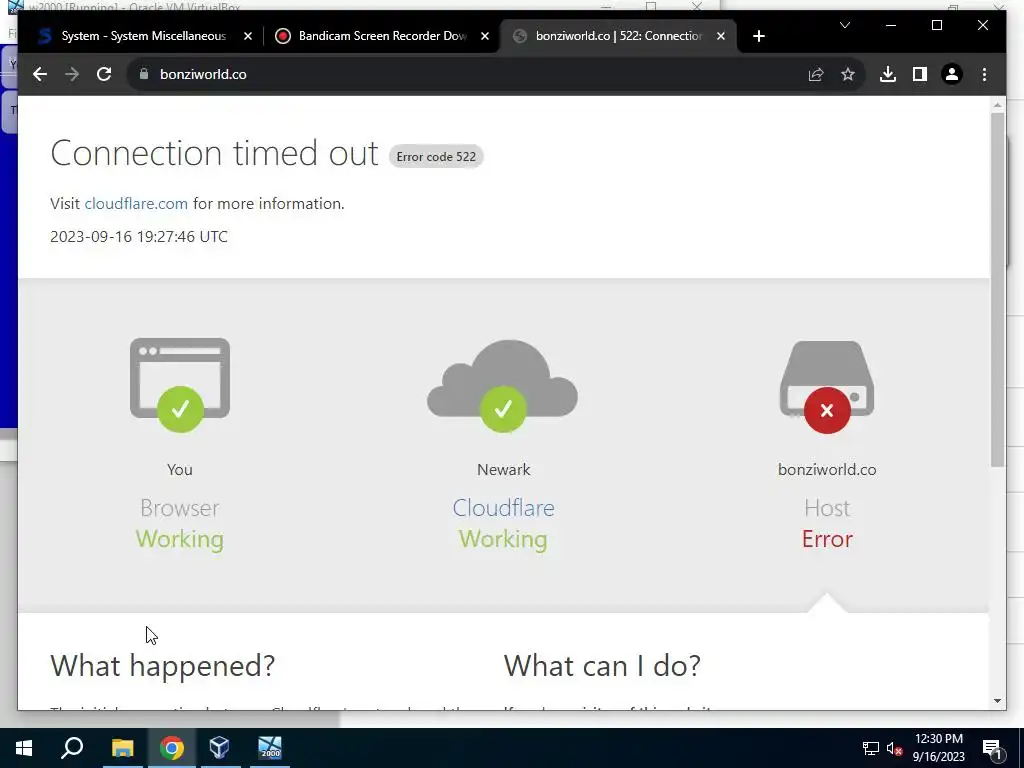1024x768 pixels.
Task: Close the System Miscellaneous tab
Action: [248, 37]
